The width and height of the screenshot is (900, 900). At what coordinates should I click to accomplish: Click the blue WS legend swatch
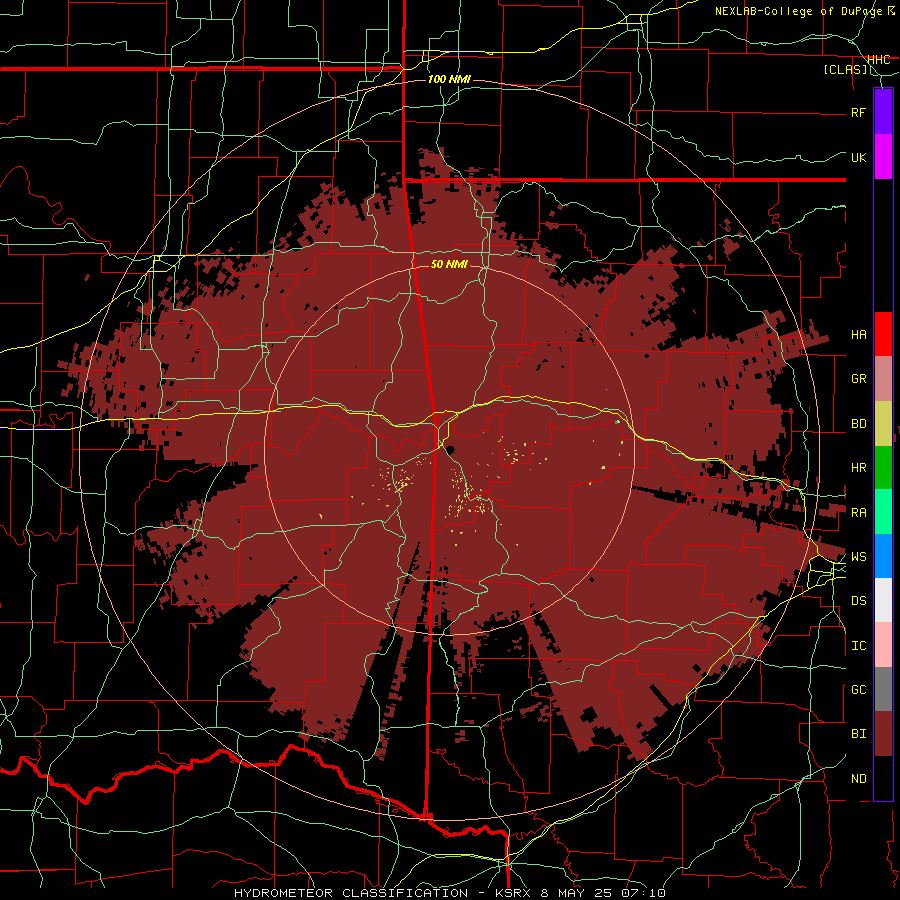883,556
